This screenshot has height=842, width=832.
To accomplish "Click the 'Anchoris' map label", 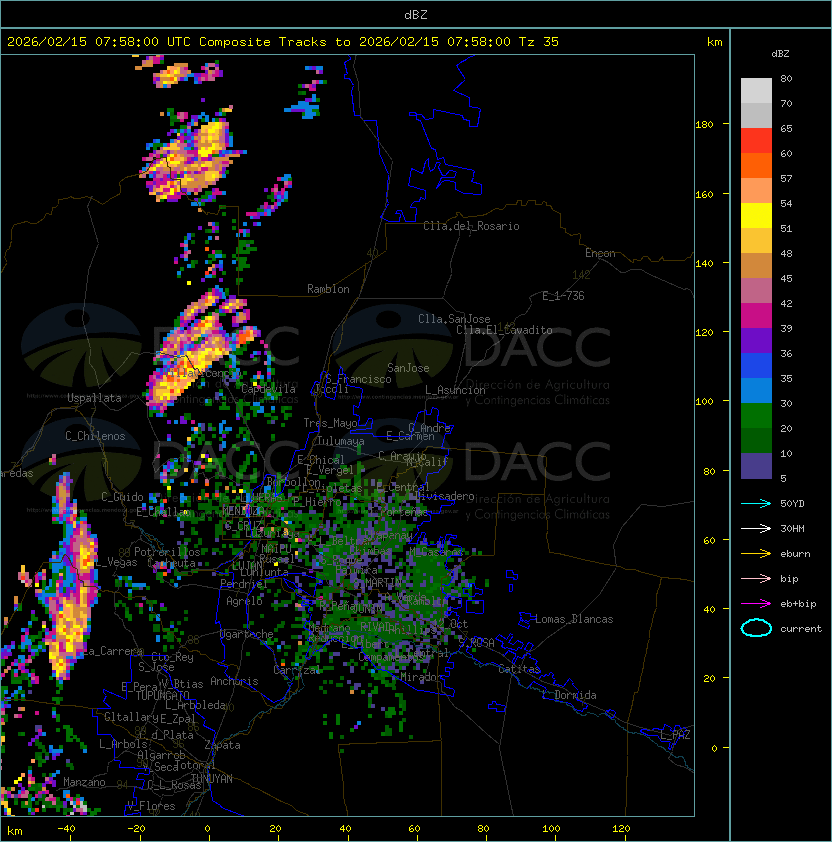I will point(234,681).
